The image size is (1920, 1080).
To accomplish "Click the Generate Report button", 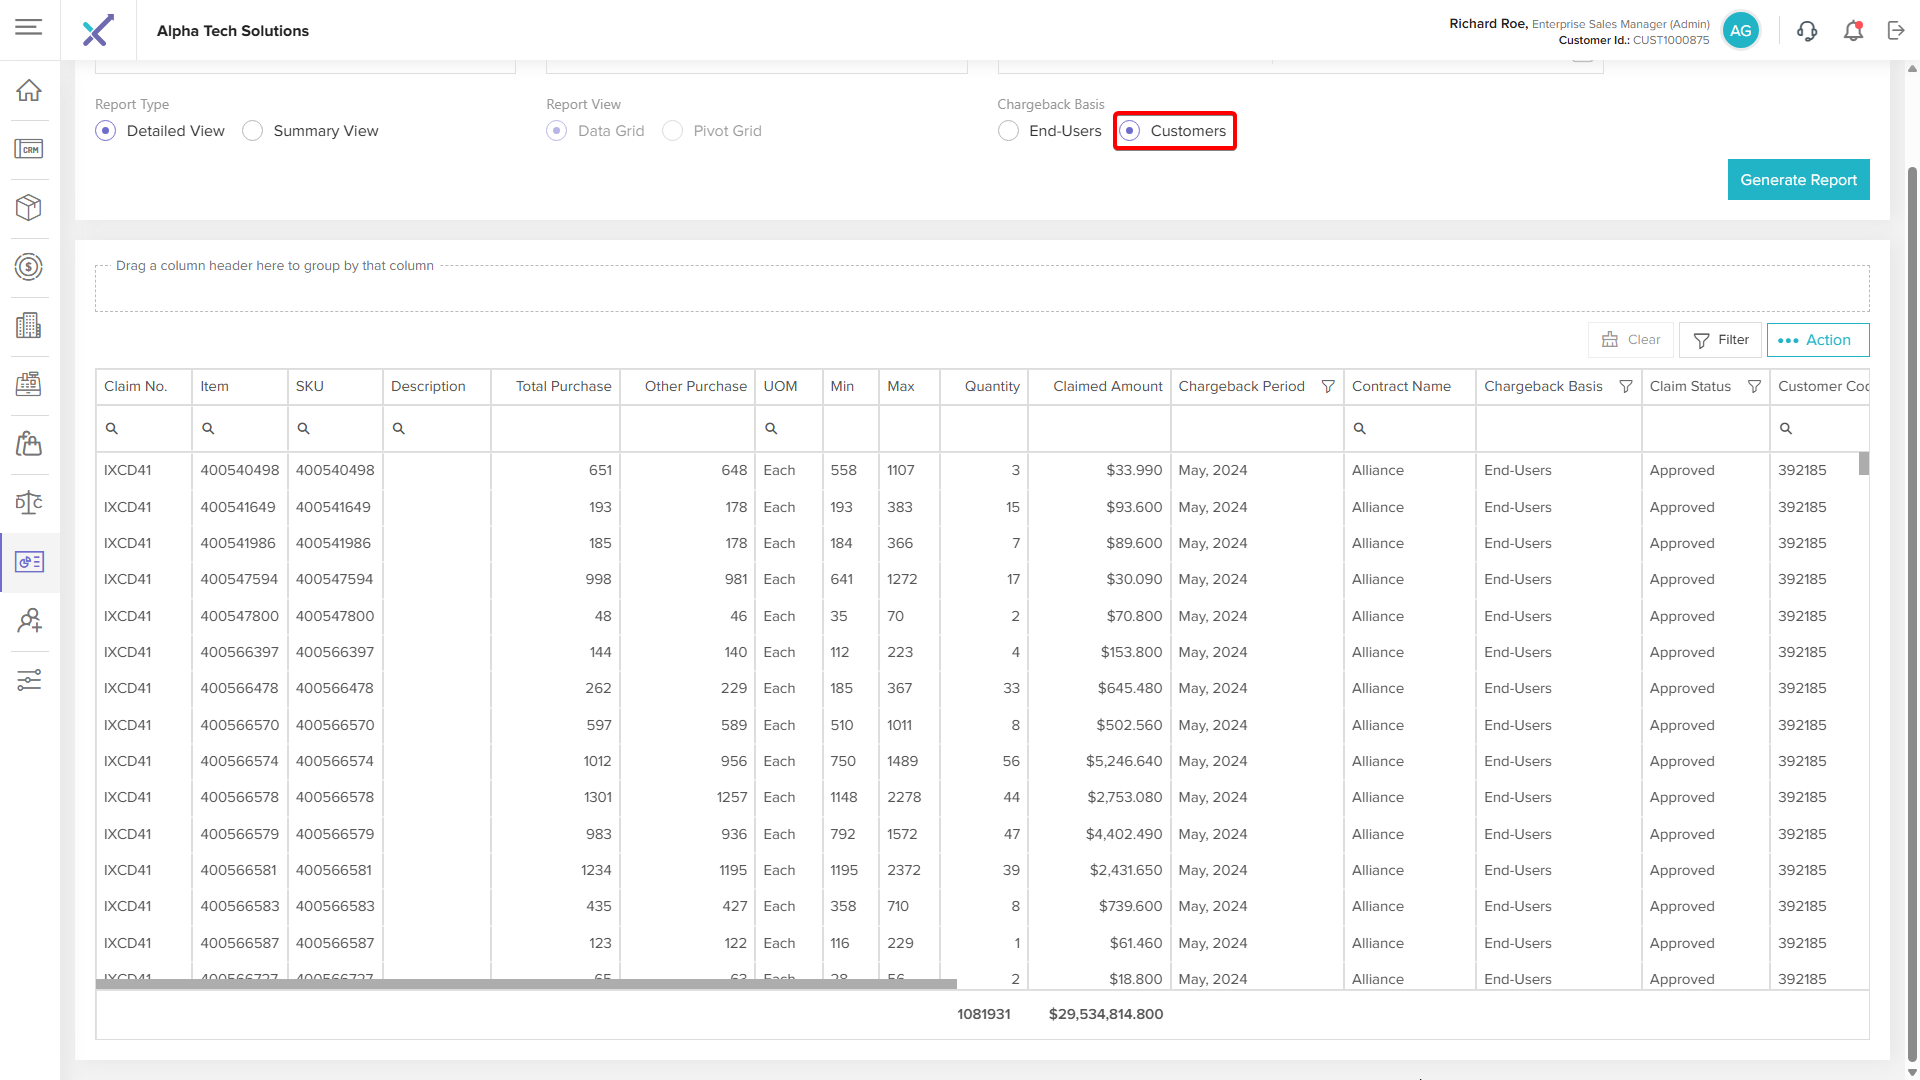I will pyautogui.click(x=1798, y=180).
